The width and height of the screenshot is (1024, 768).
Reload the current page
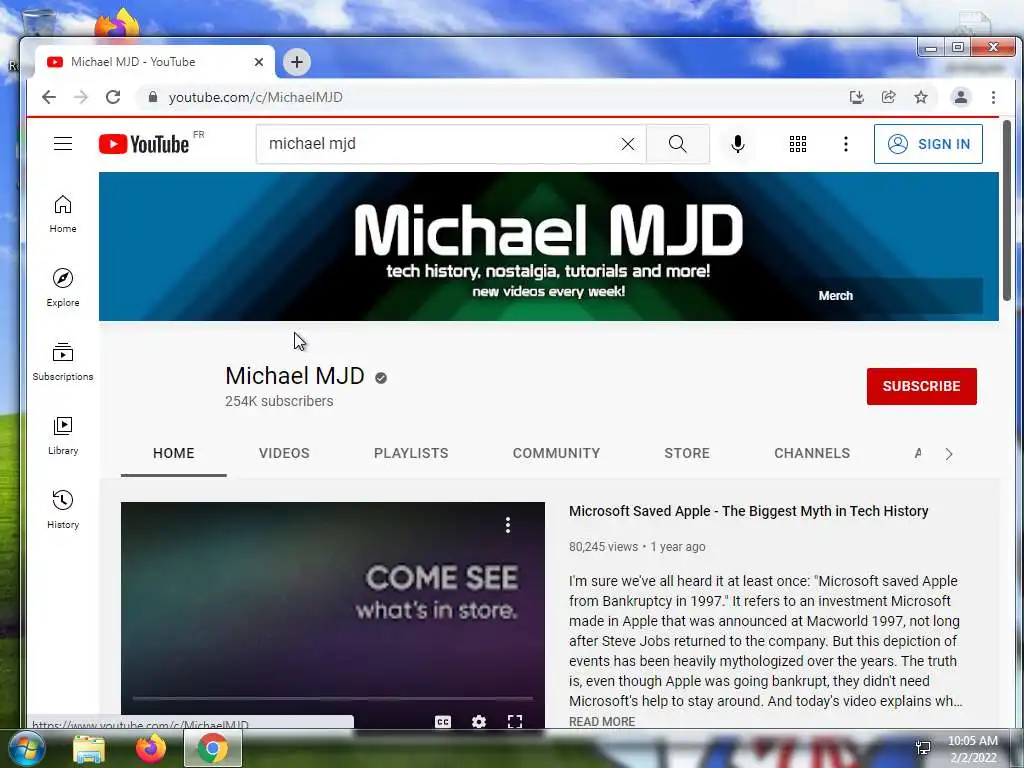pos(113,97)
